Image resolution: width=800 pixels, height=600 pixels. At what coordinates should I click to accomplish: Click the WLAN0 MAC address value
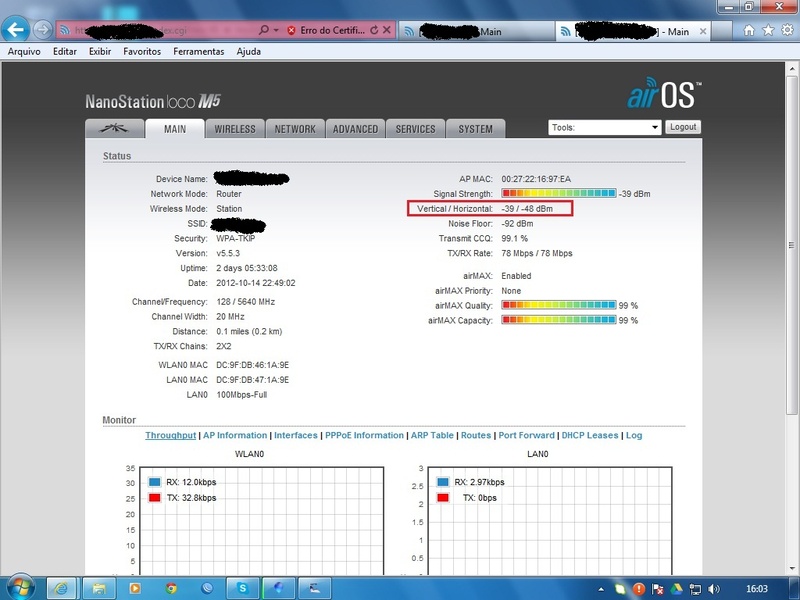pos(253,365)
